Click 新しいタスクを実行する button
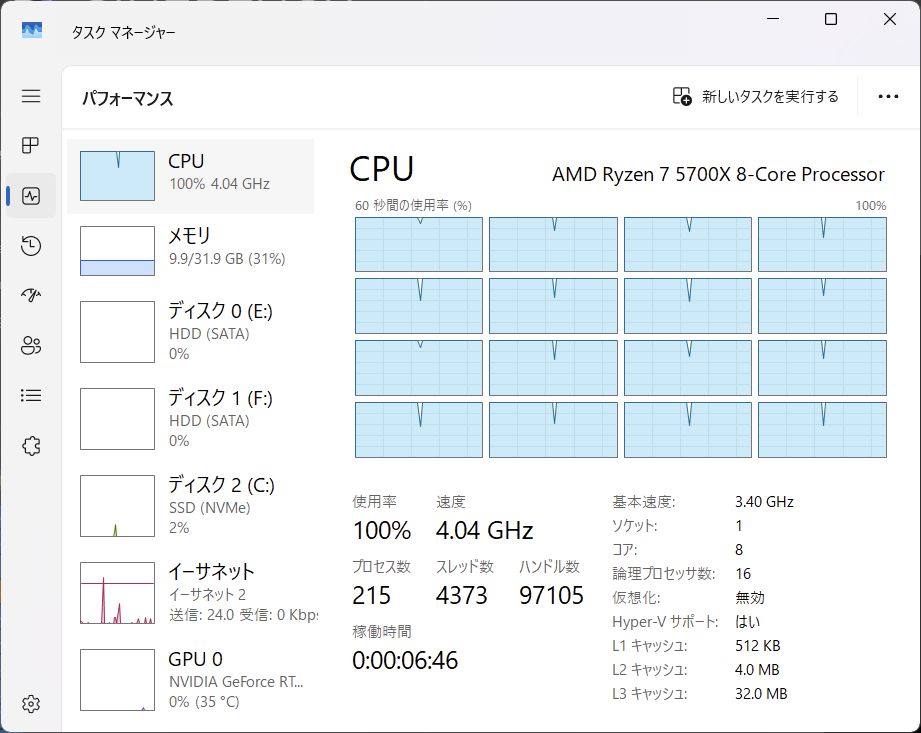Viewport: 921px width, 733px height. (755, 96)
